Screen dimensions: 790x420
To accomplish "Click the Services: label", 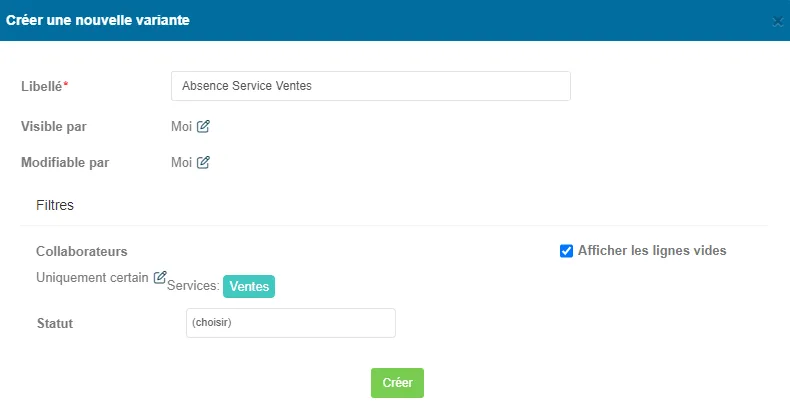I will pos(193,286).
